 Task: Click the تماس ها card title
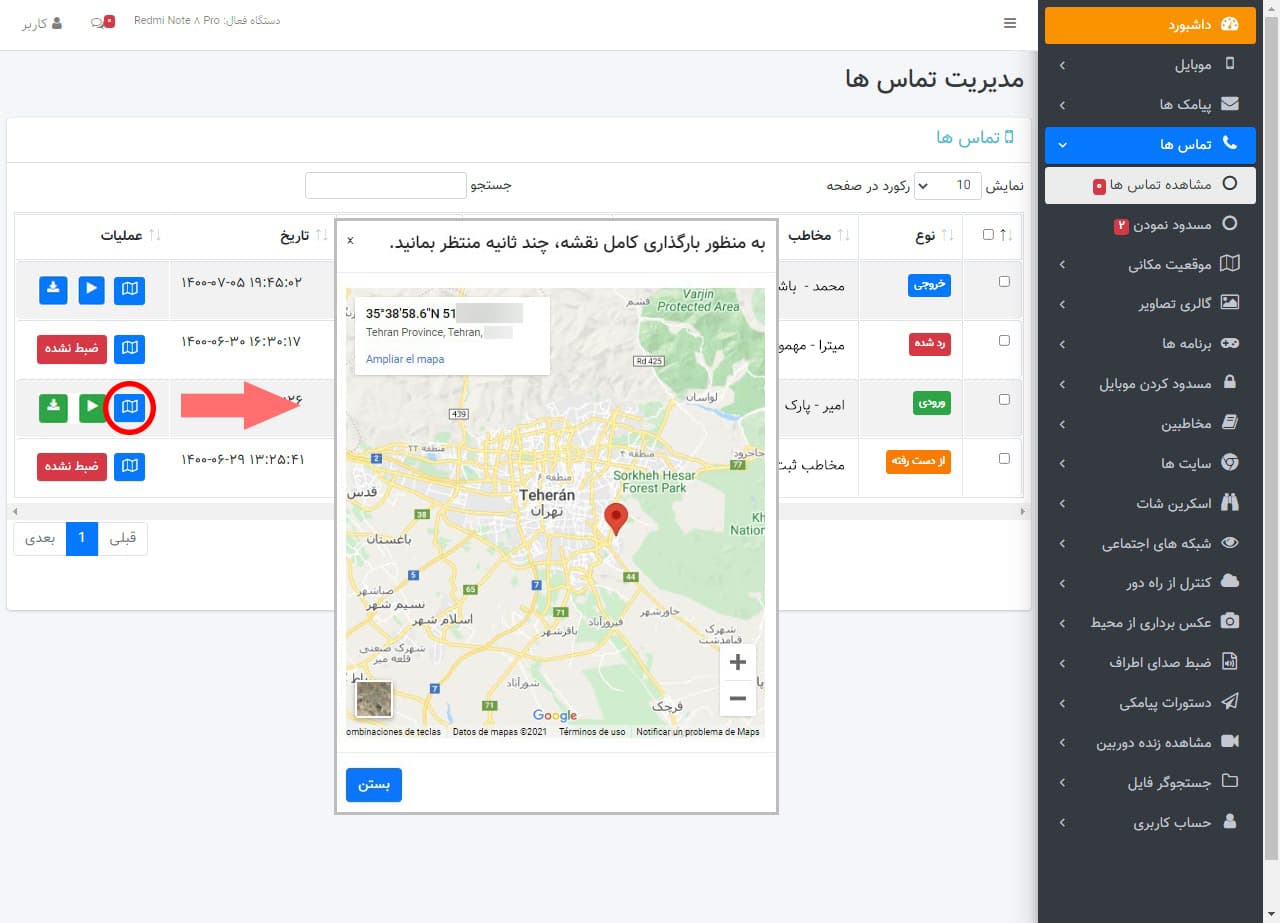coord(975,136)
